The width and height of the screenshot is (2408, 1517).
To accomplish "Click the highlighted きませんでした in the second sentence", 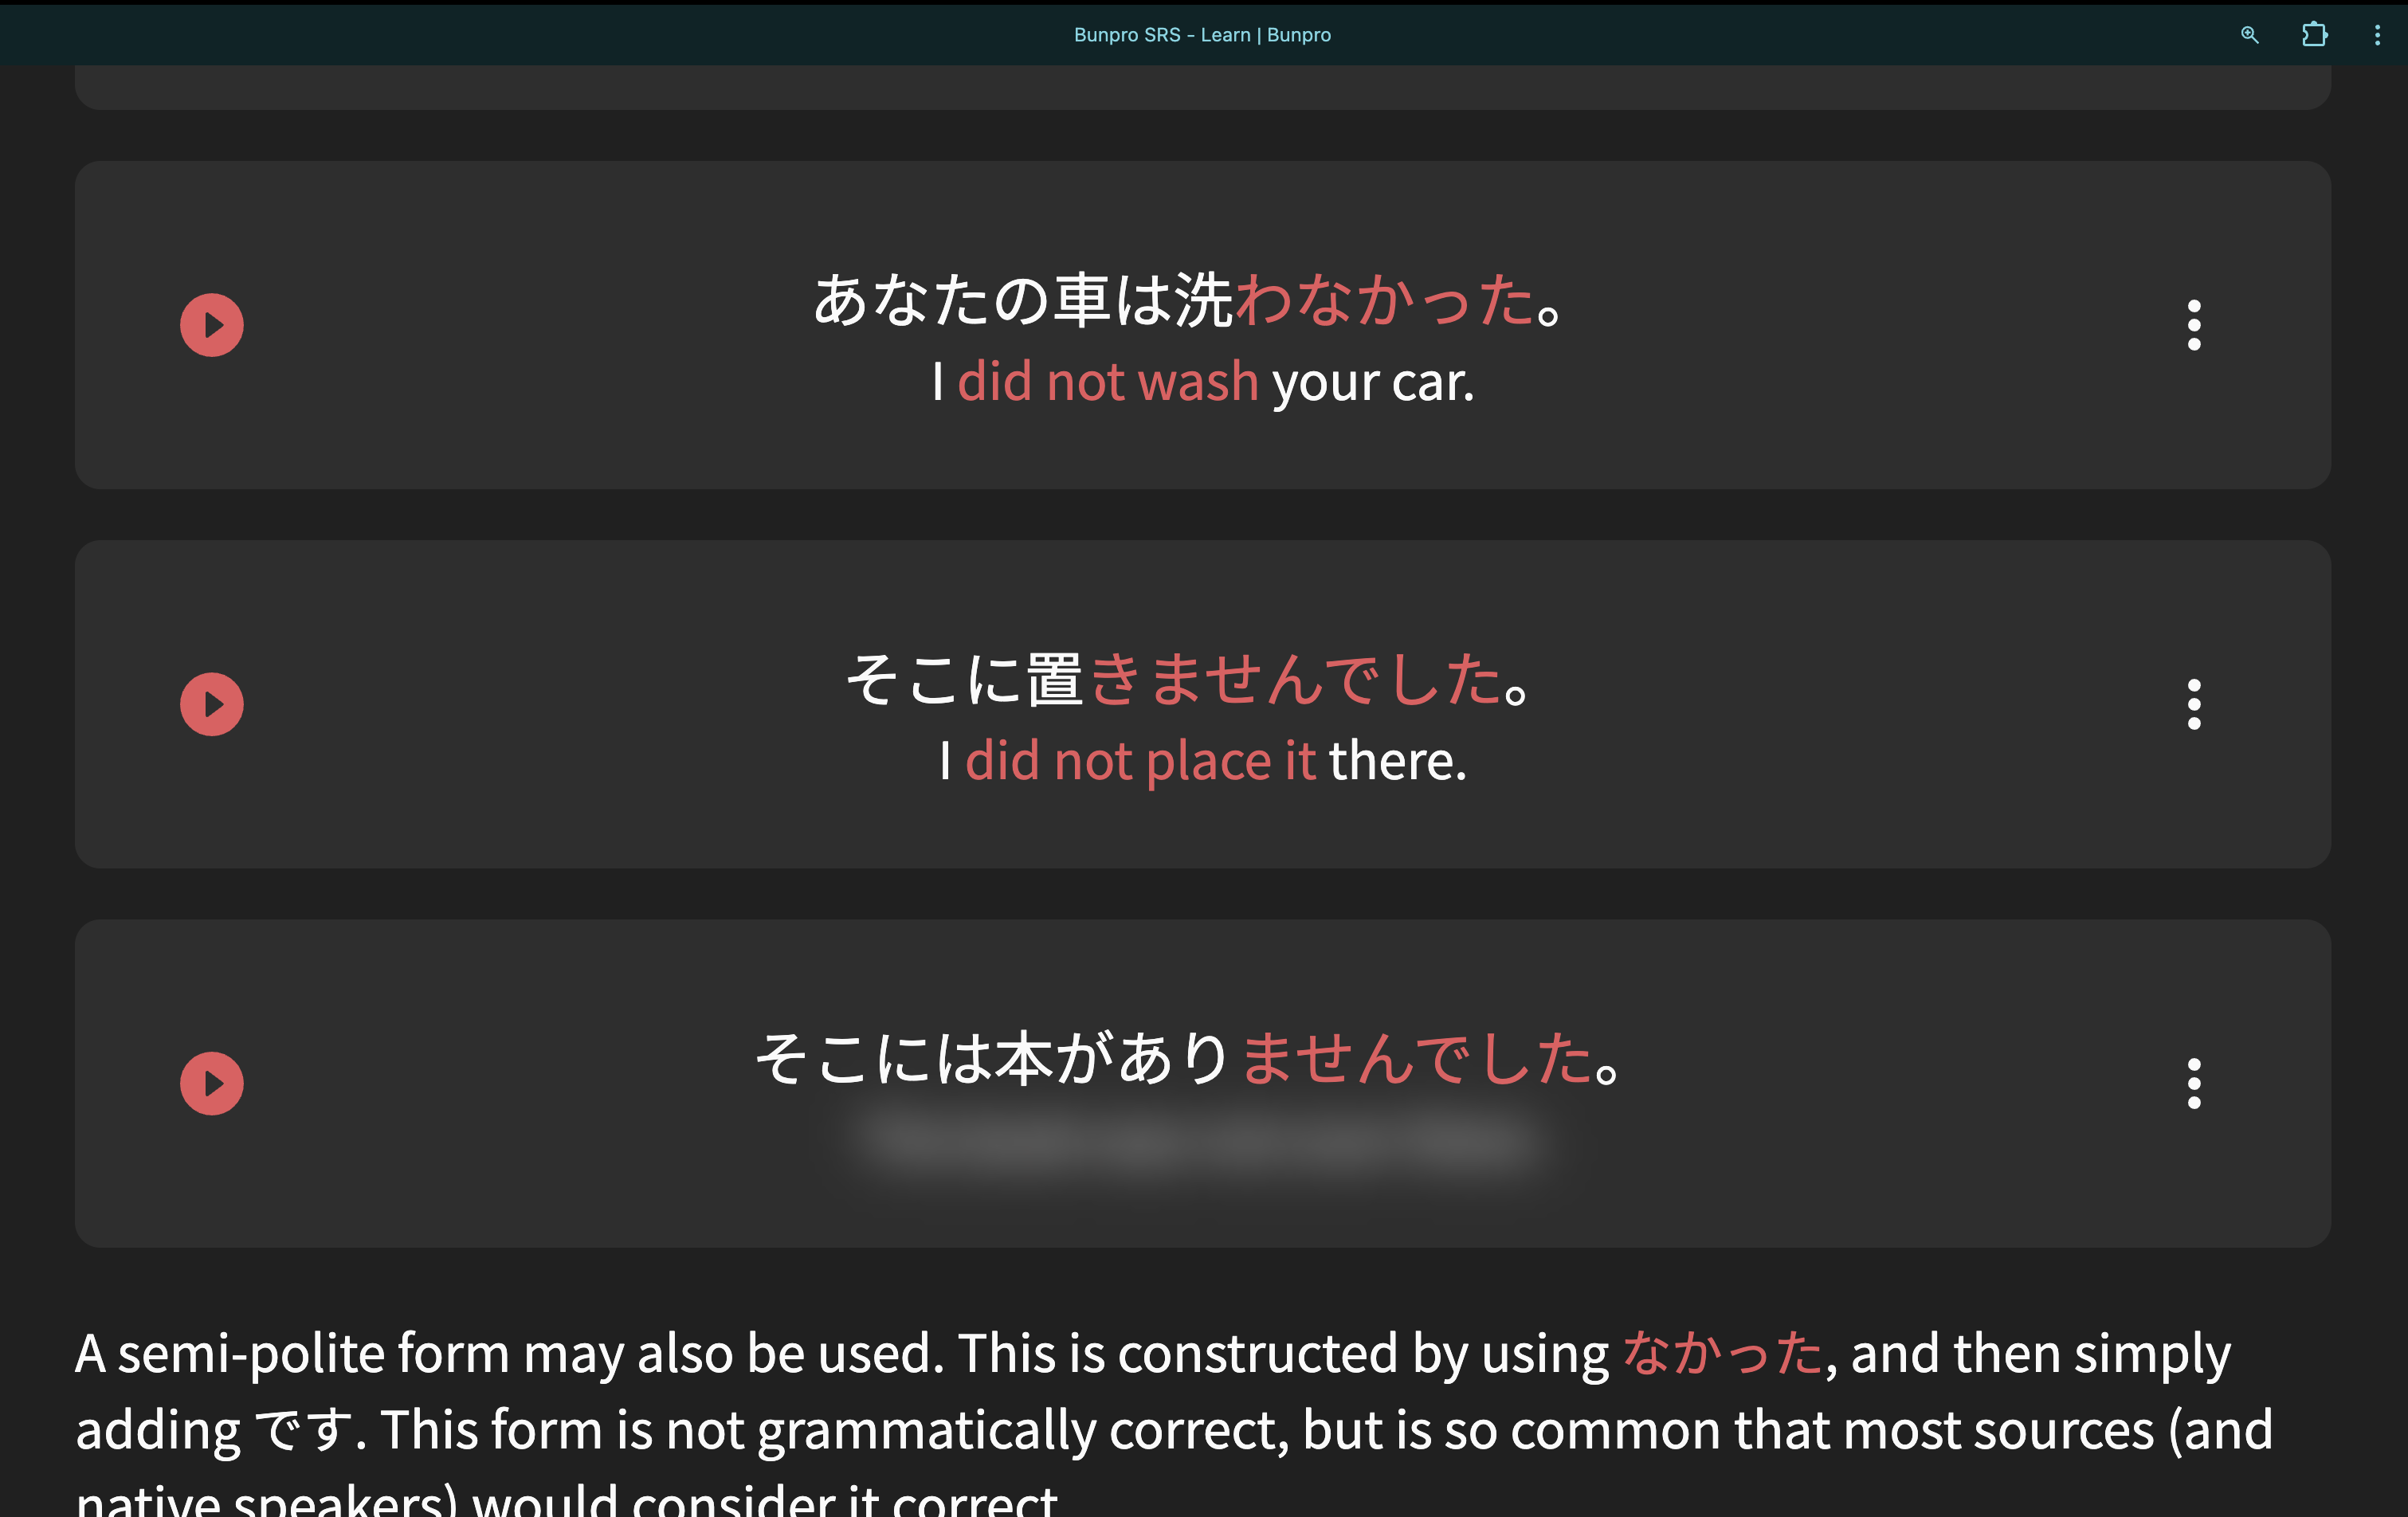I will [x=1295, y=680].
